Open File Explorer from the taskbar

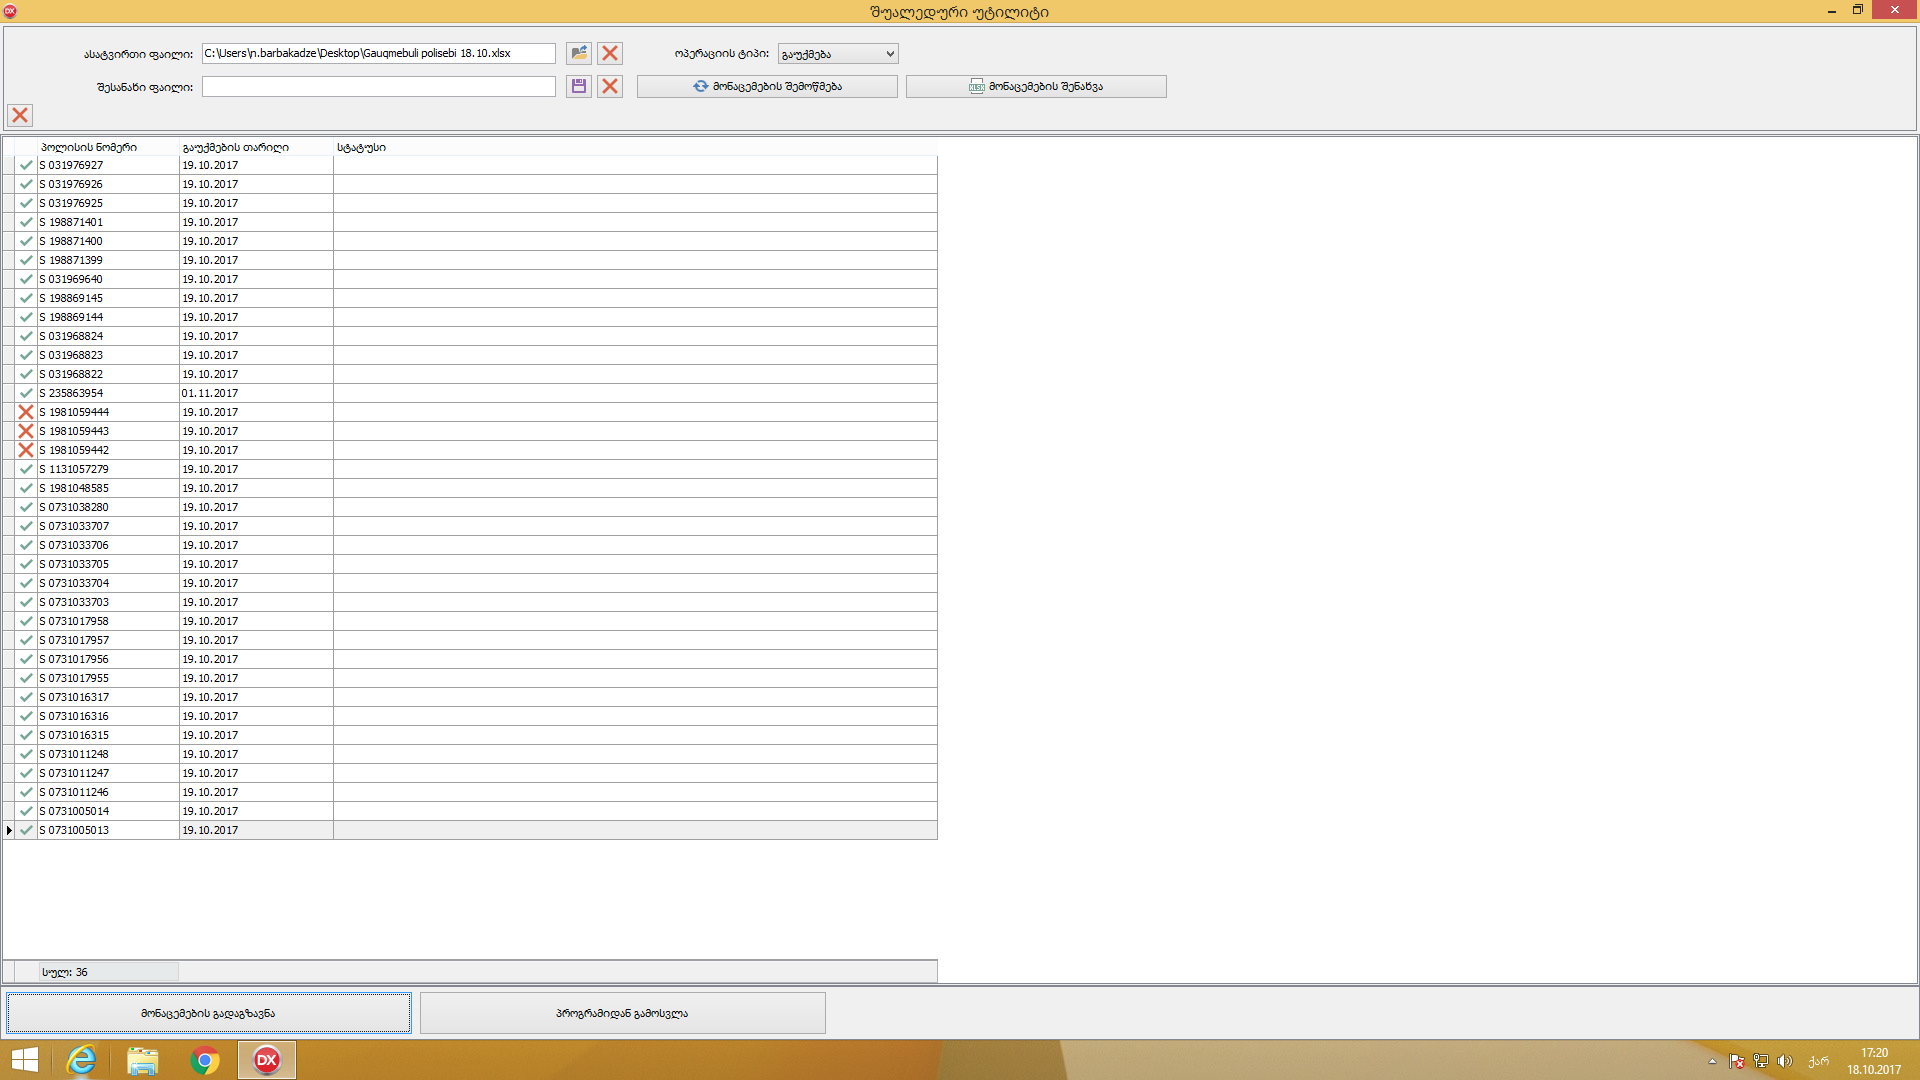tap(143, 1060)
